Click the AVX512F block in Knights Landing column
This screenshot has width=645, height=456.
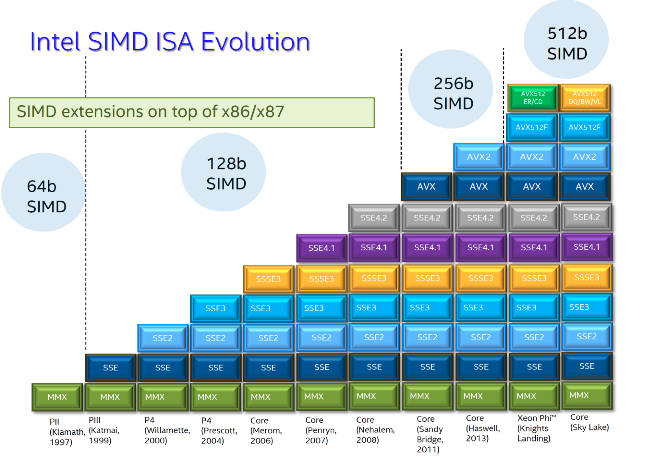532,127
